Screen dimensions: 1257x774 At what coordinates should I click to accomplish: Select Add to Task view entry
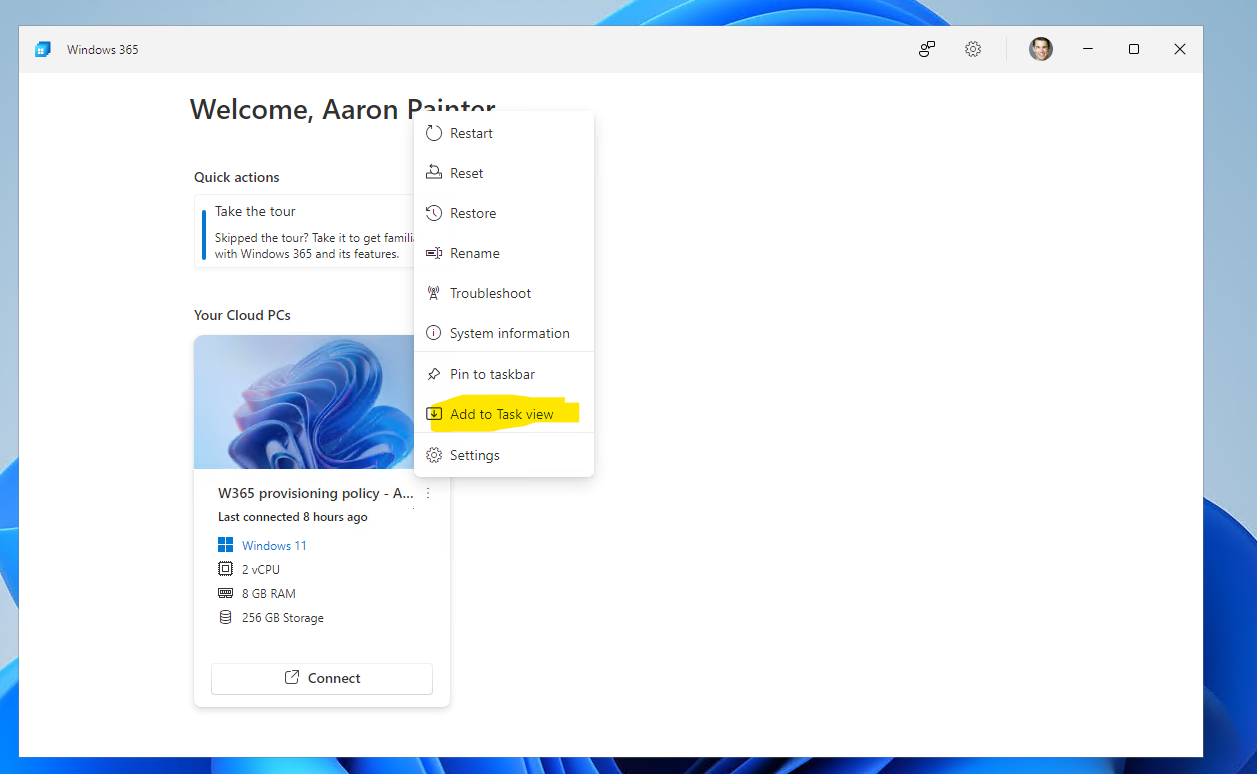point(504,414)
